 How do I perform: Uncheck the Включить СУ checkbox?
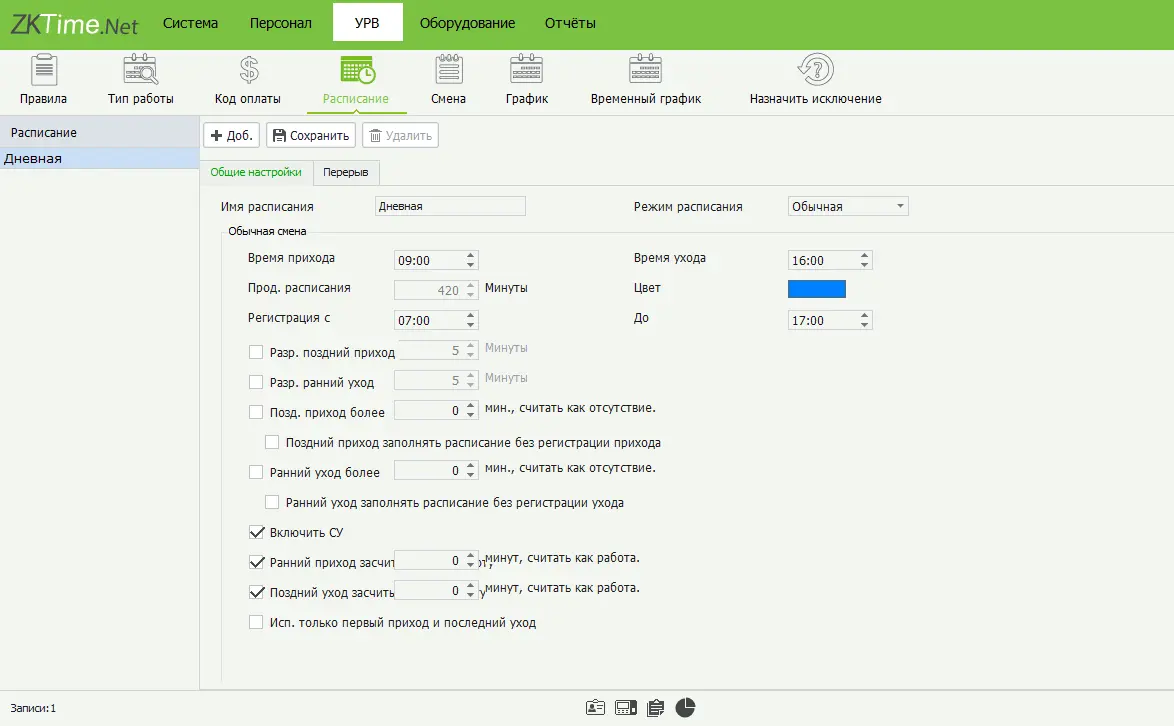(256, 532)
